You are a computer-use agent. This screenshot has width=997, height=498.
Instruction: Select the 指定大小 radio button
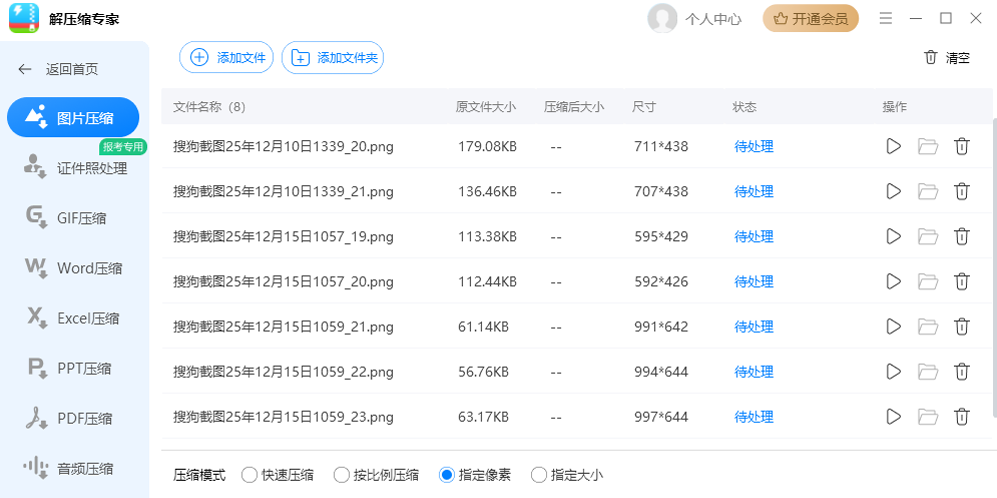click(539, 475)
